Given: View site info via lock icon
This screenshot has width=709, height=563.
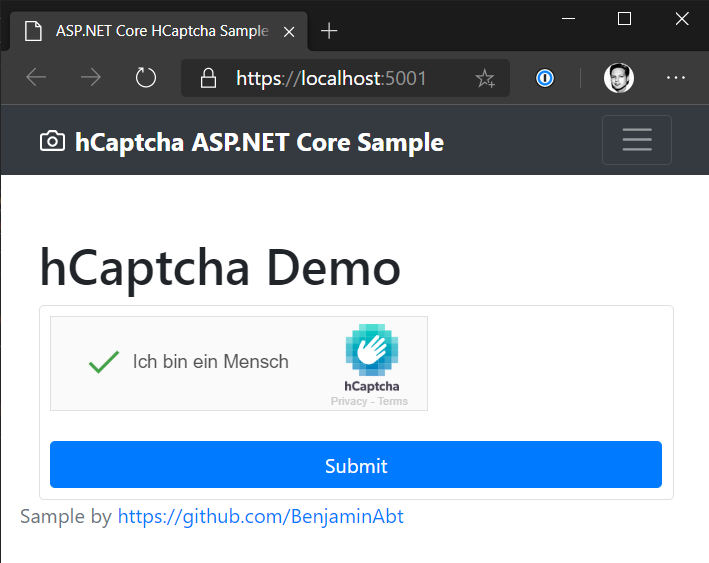Looking at the screenshot, I should pyautogui.click(x=208, y=78).
